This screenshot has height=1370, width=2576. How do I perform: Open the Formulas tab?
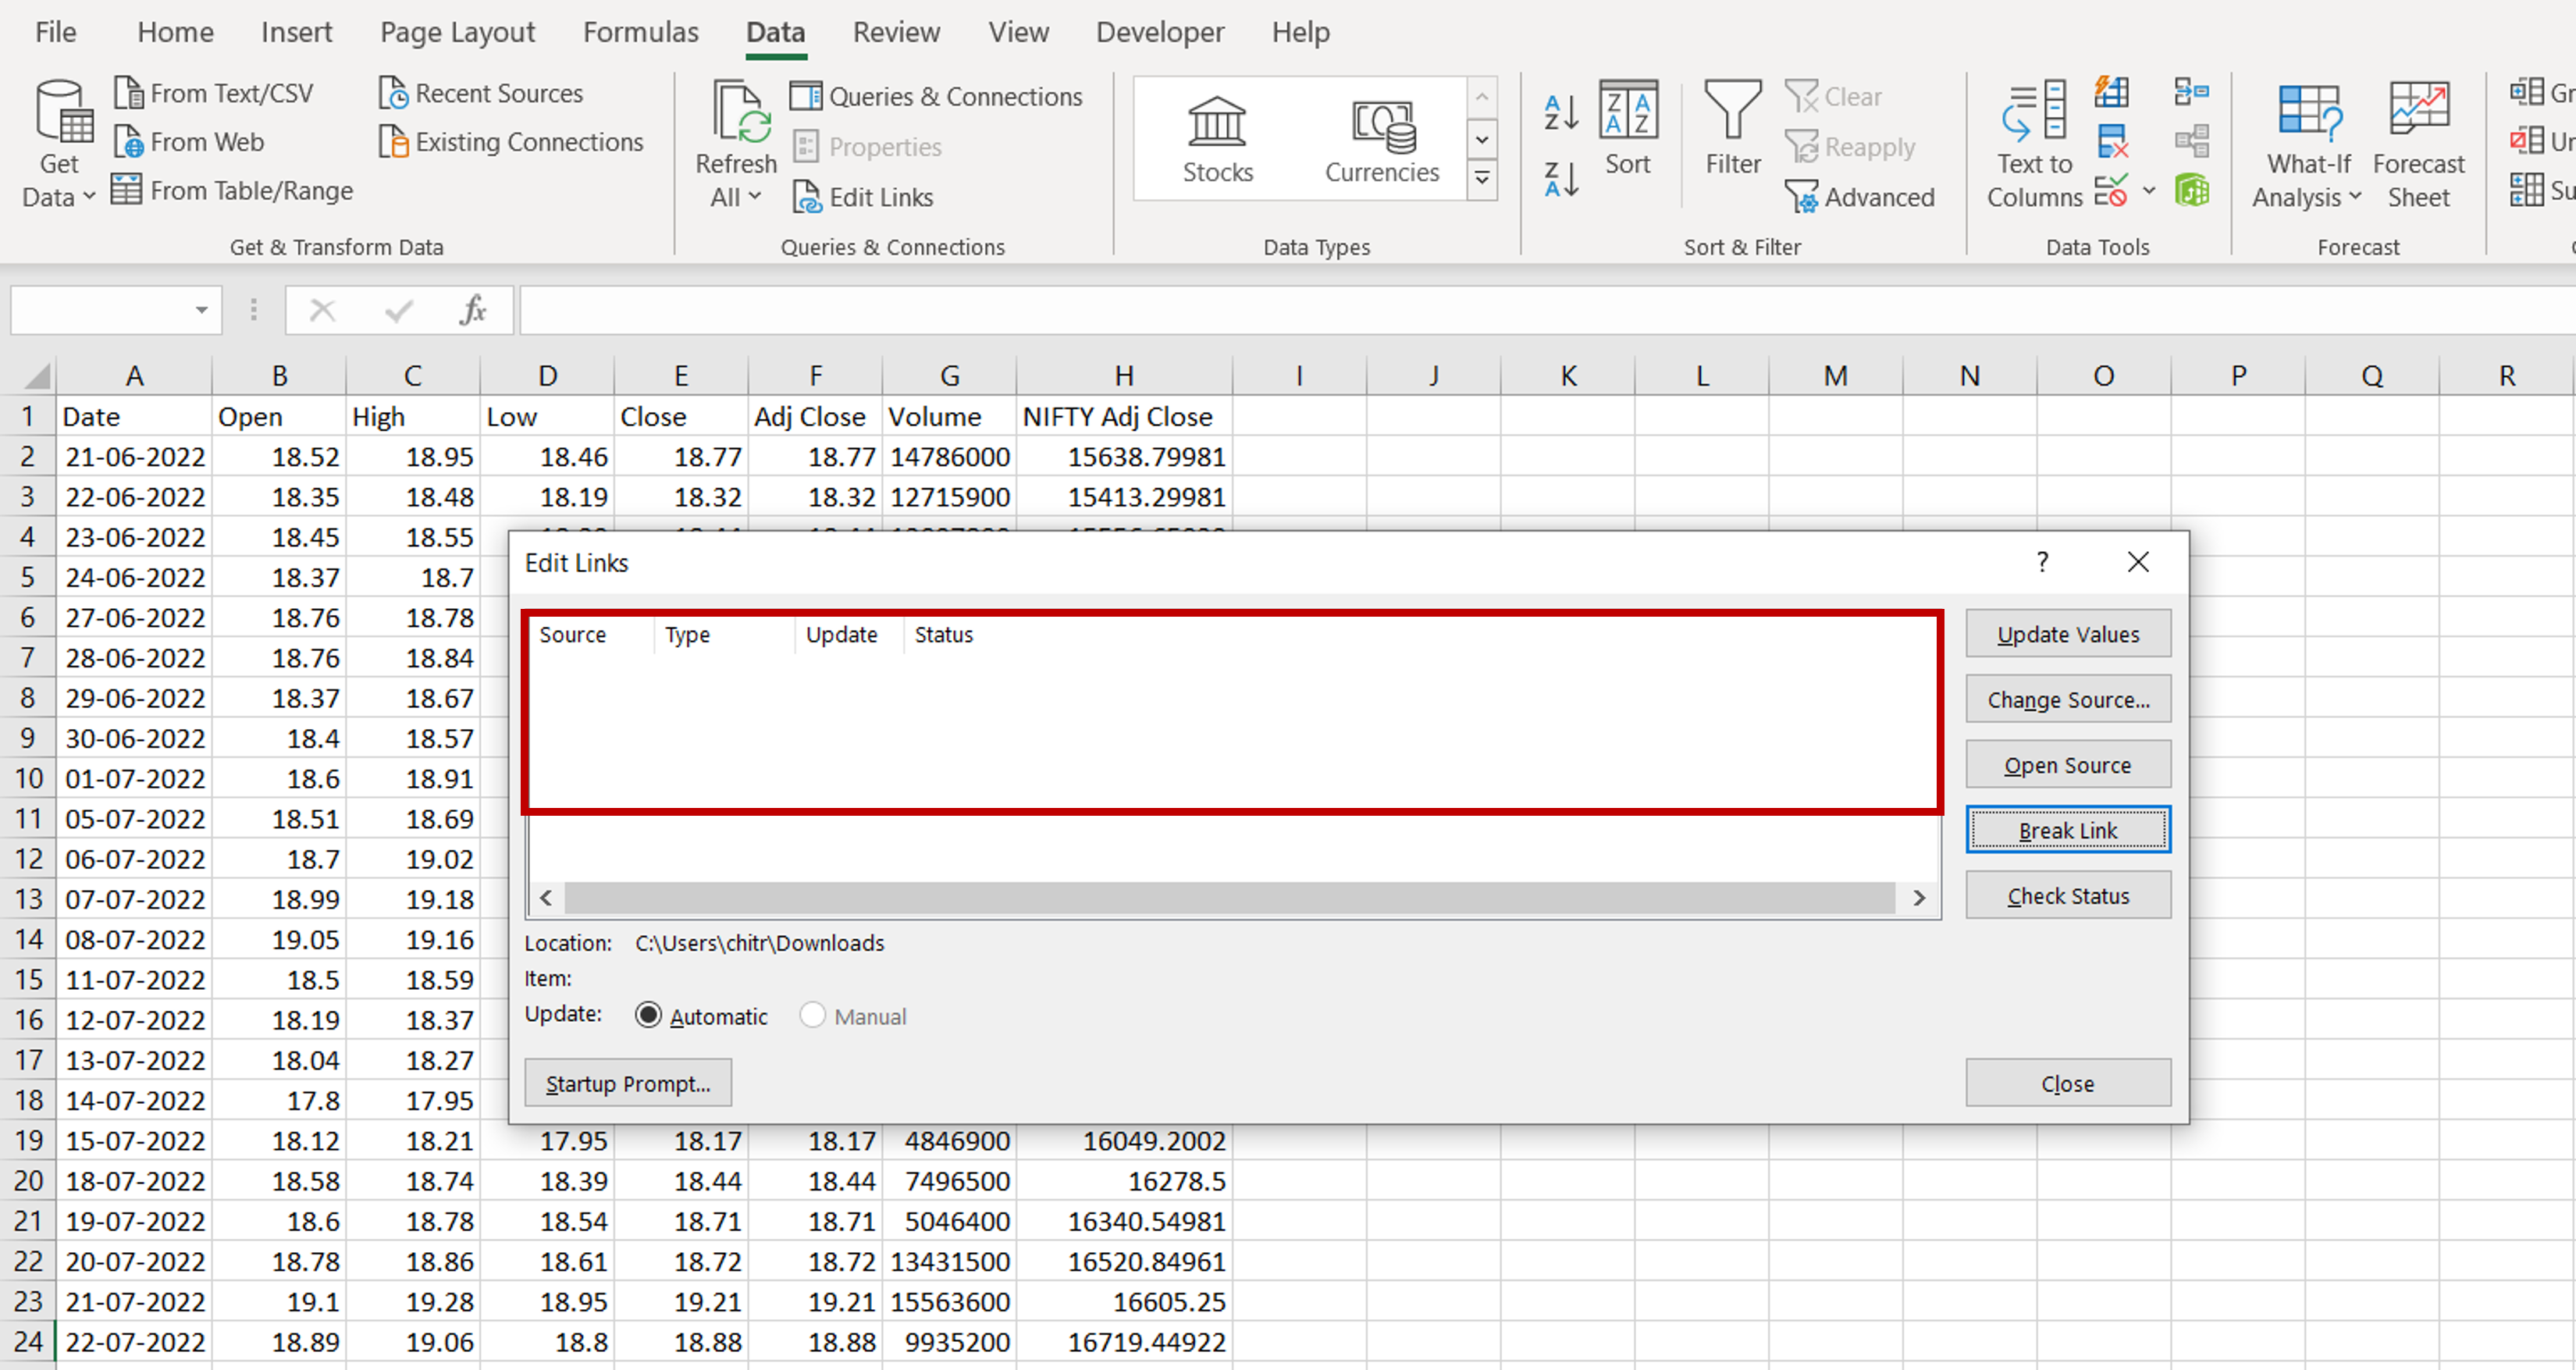[641, 32]
